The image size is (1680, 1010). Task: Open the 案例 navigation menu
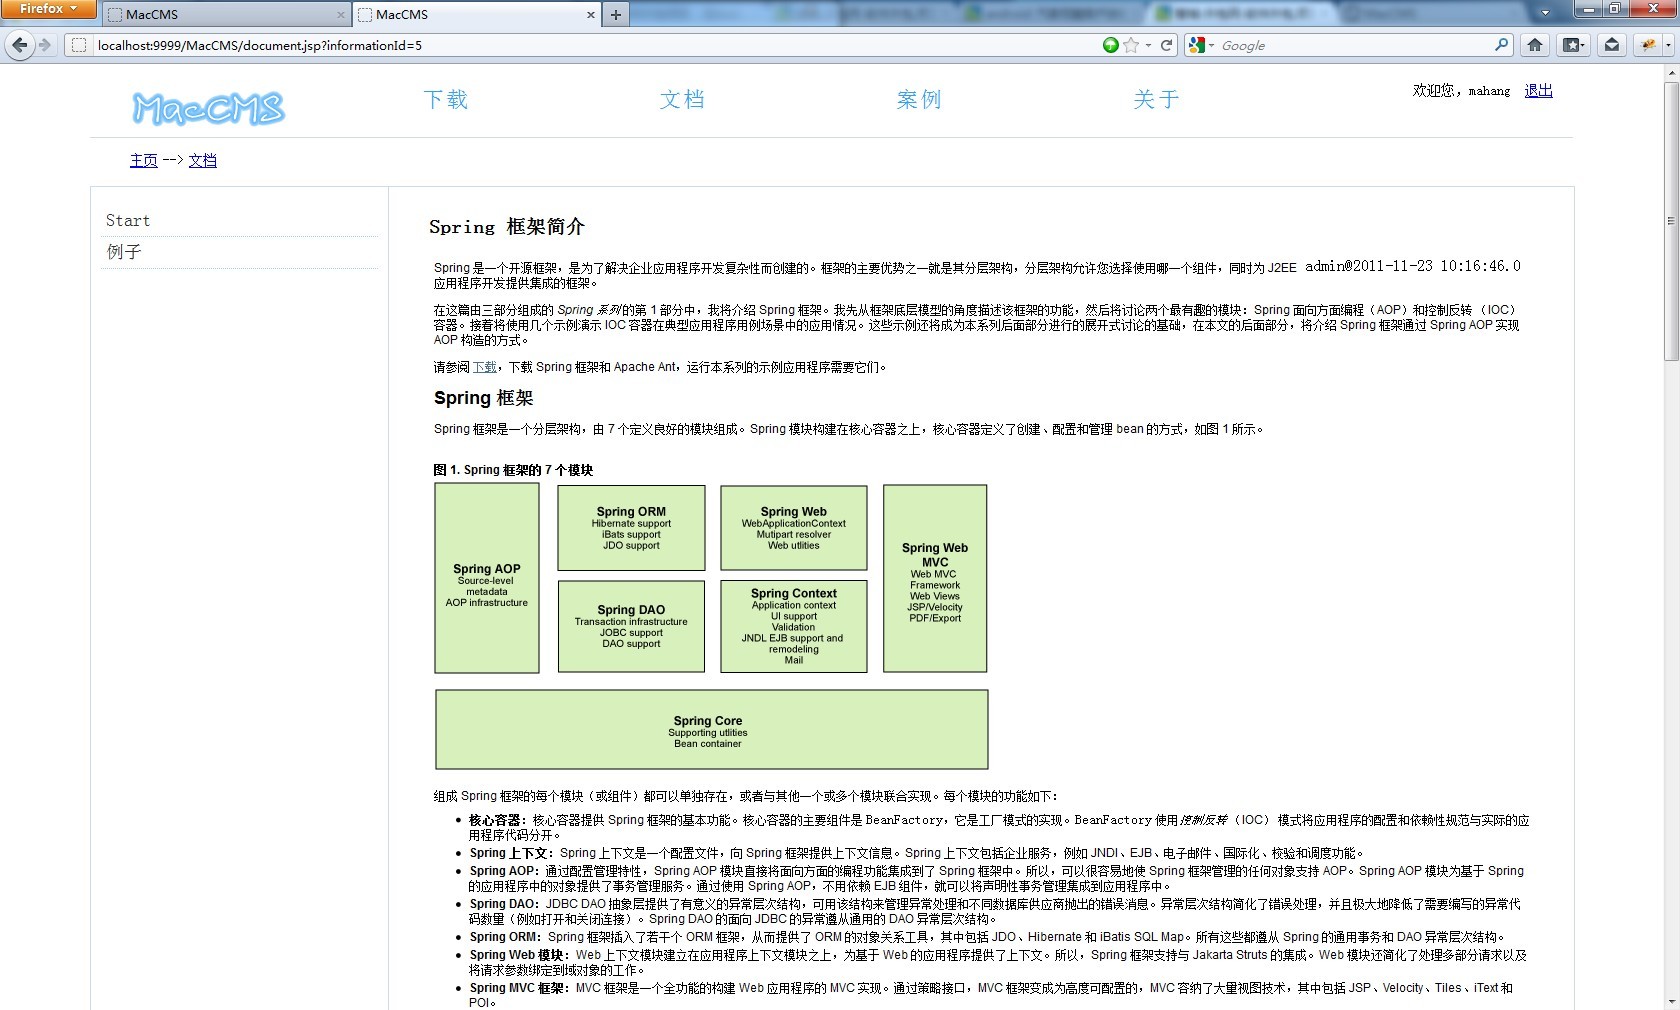coord(919,99)
